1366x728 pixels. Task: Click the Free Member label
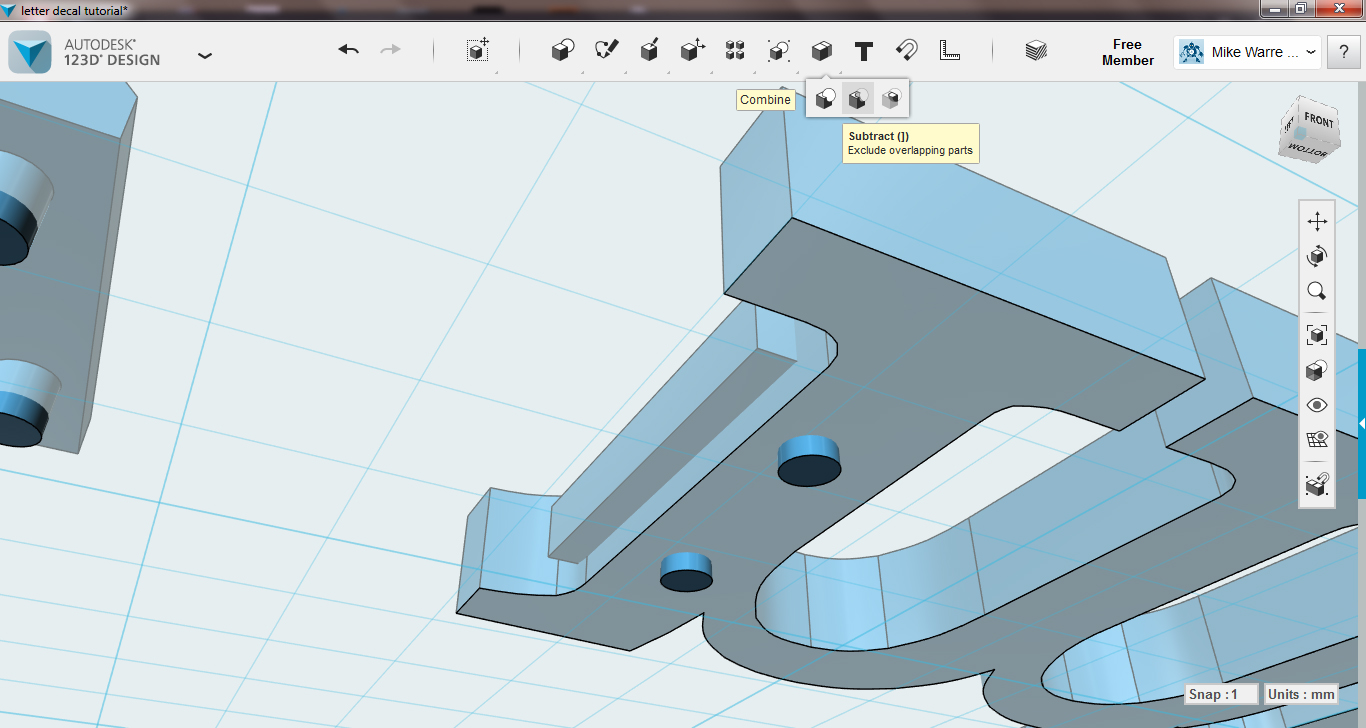(1127, 52)
